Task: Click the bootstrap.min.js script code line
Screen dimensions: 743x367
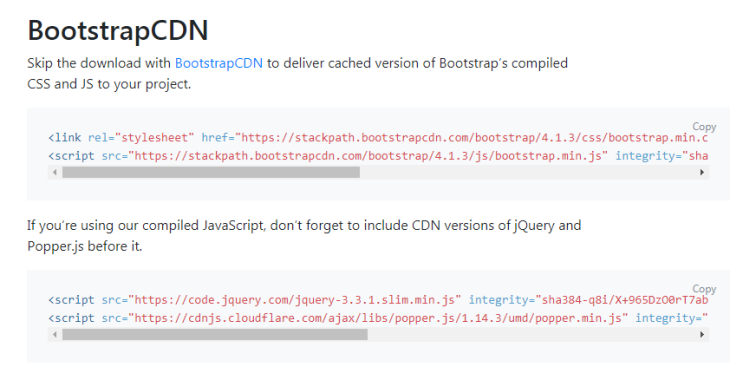Action: [x=378, y=156]
